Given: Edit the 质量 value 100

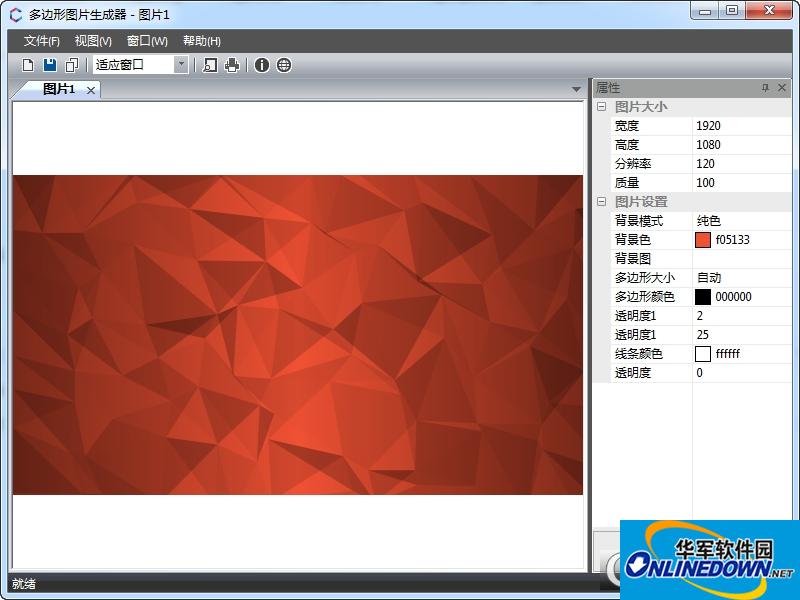Looking at the screenshot, I should point(742,183).
